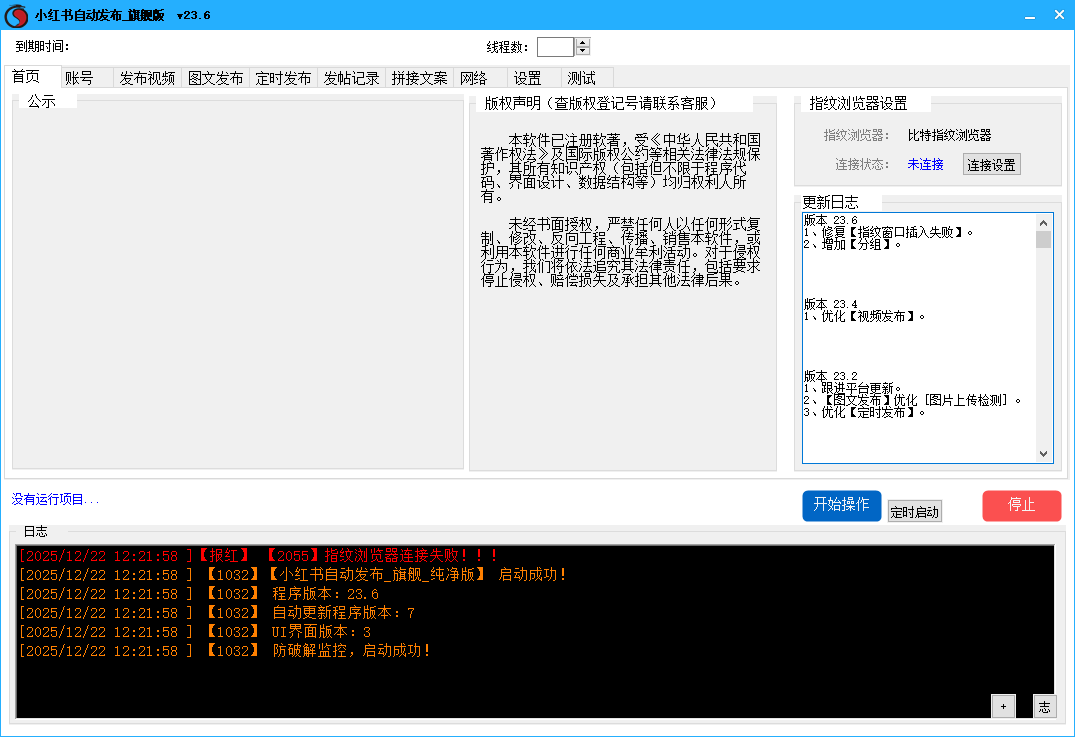Image resolution: width=1075 pixels, height=737 pixels.
Task: Select the 定时发布 tab
Action: tap(283, 78)
